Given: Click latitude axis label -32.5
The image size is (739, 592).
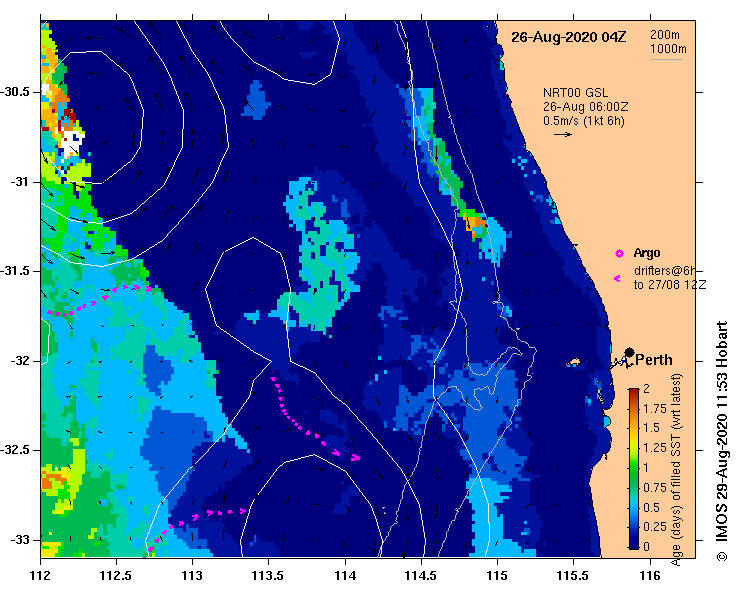Looking at the screenshot, I should (14, 450).
